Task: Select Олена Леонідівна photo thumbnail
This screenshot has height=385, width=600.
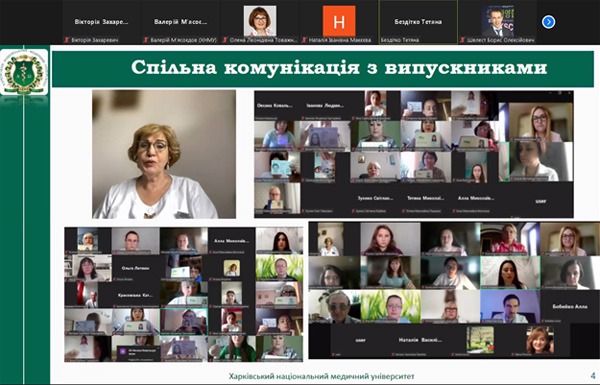Action: click(260, 21)
